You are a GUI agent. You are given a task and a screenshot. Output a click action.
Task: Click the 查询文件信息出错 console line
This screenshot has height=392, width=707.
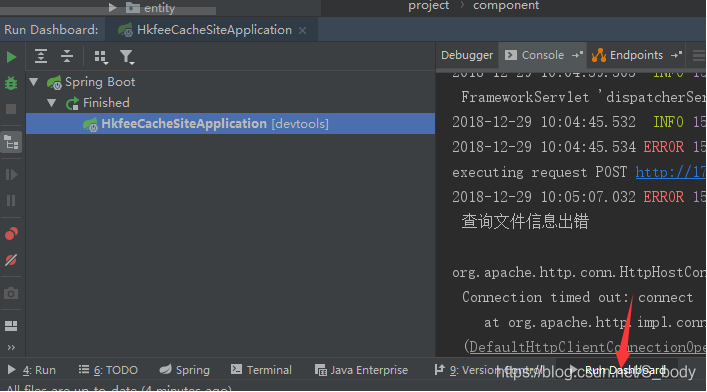click(525, 221)
